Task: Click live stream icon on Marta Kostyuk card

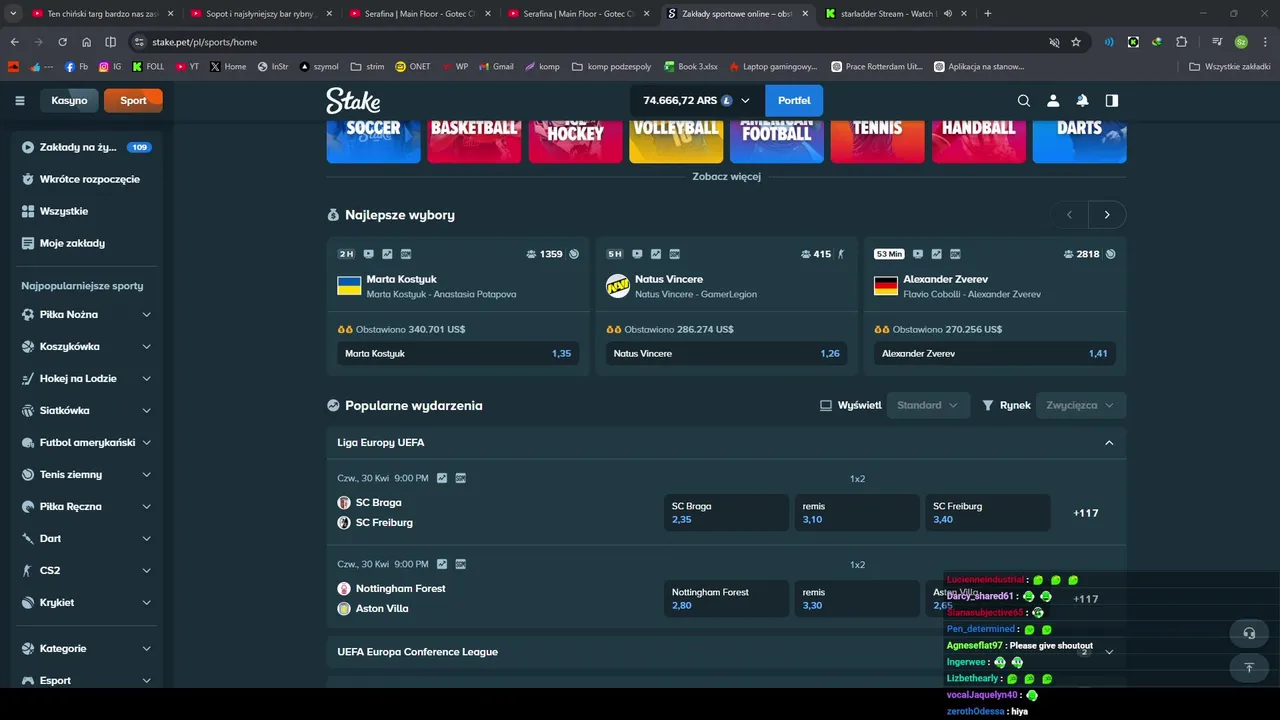Action: (369, 254)
